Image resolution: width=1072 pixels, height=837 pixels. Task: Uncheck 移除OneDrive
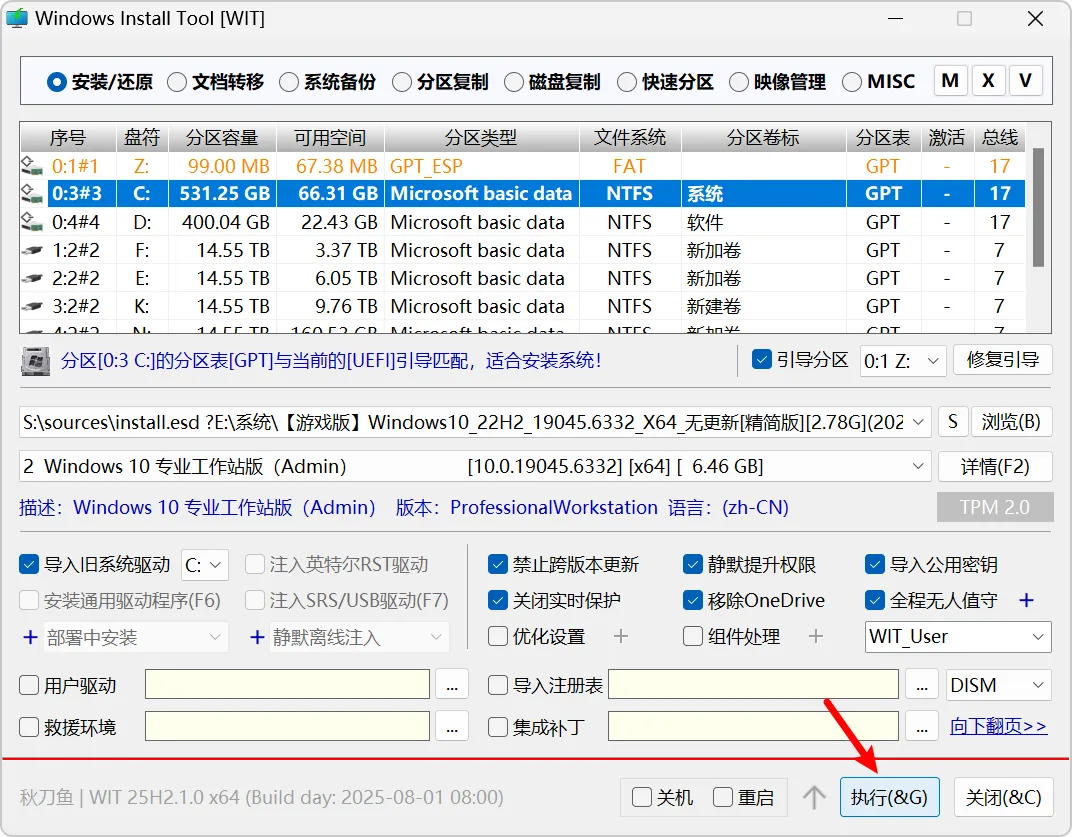tap(693, 600)
